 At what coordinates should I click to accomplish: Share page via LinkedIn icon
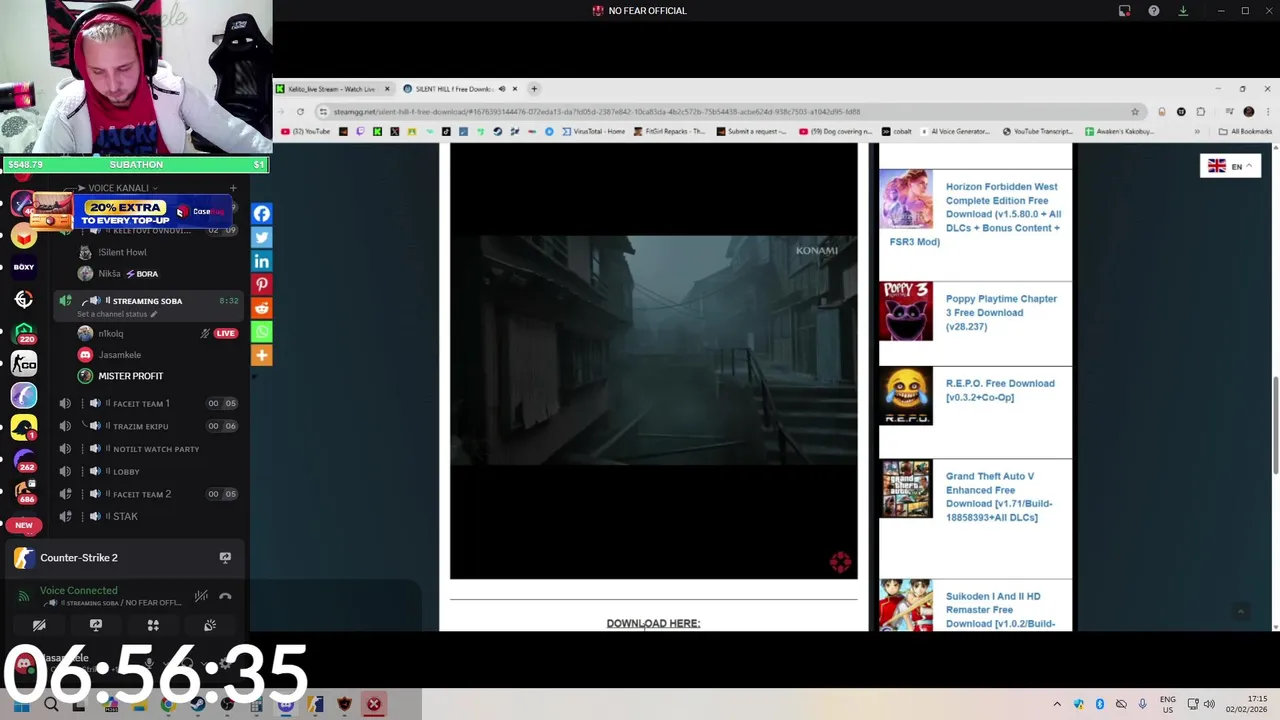tap(261, 261)
